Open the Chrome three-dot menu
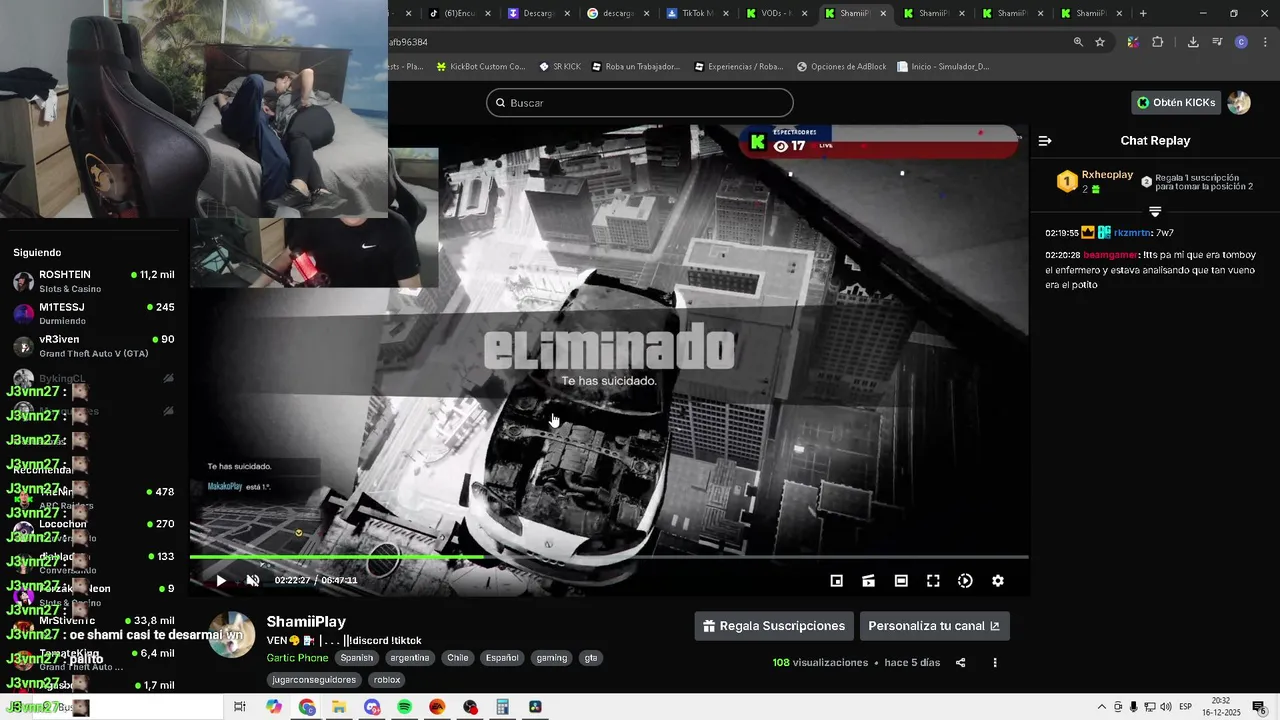 click(1265, 42)
